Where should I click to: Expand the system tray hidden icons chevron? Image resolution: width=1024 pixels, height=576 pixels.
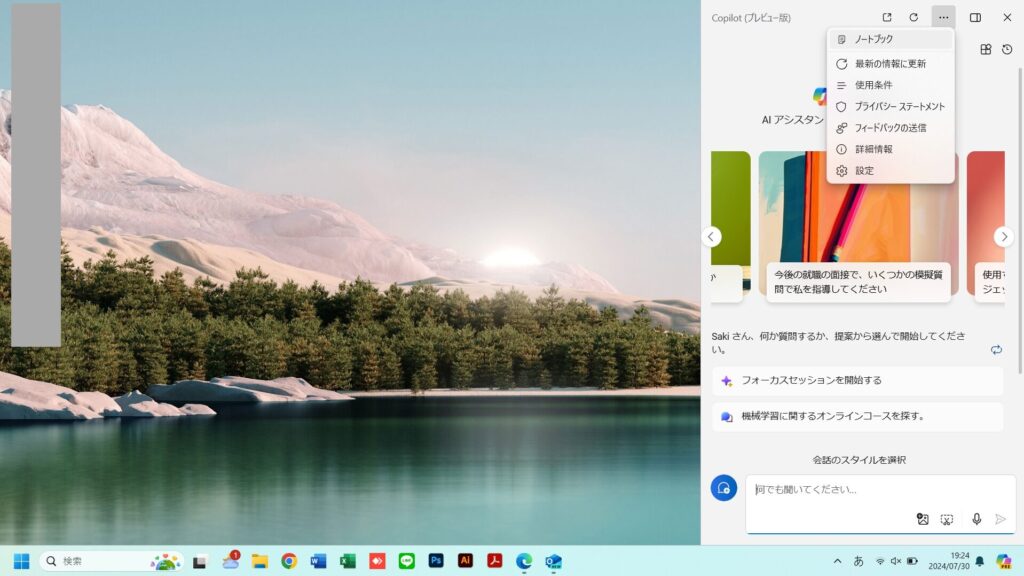coord(837,561)
